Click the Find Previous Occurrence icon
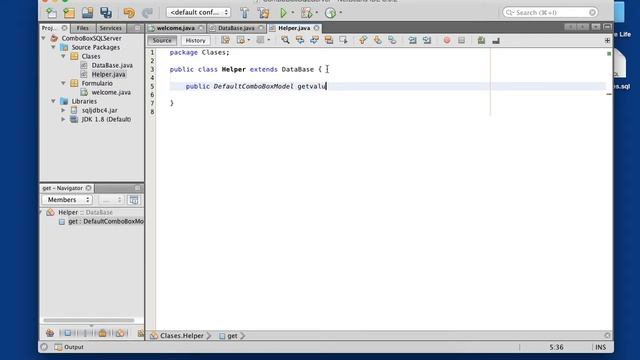This screenshot has height=360, width=640. [x=300, y=40]
